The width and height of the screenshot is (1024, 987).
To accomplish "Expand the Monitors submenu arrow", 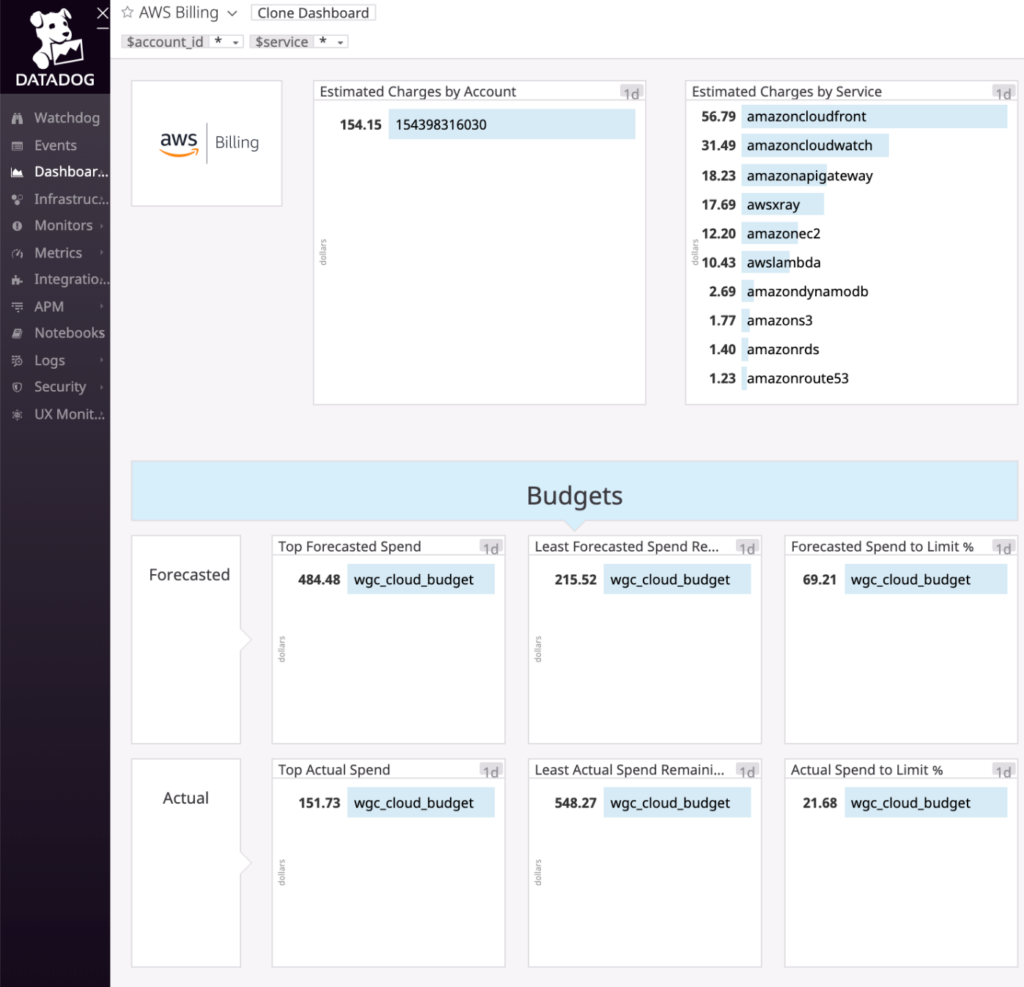I will pos(101,226).
